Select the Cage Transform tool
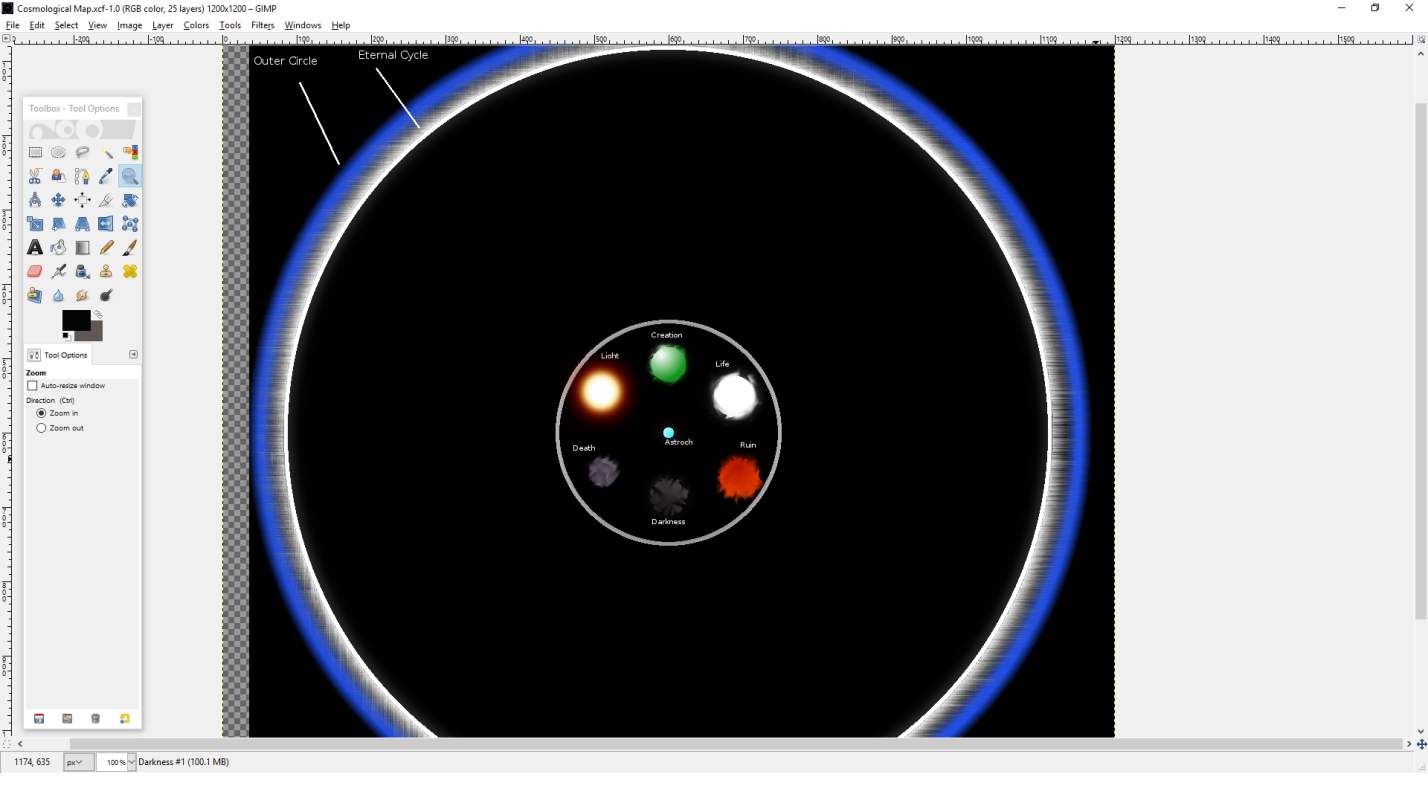1428x800 pixels. point(130,224)
